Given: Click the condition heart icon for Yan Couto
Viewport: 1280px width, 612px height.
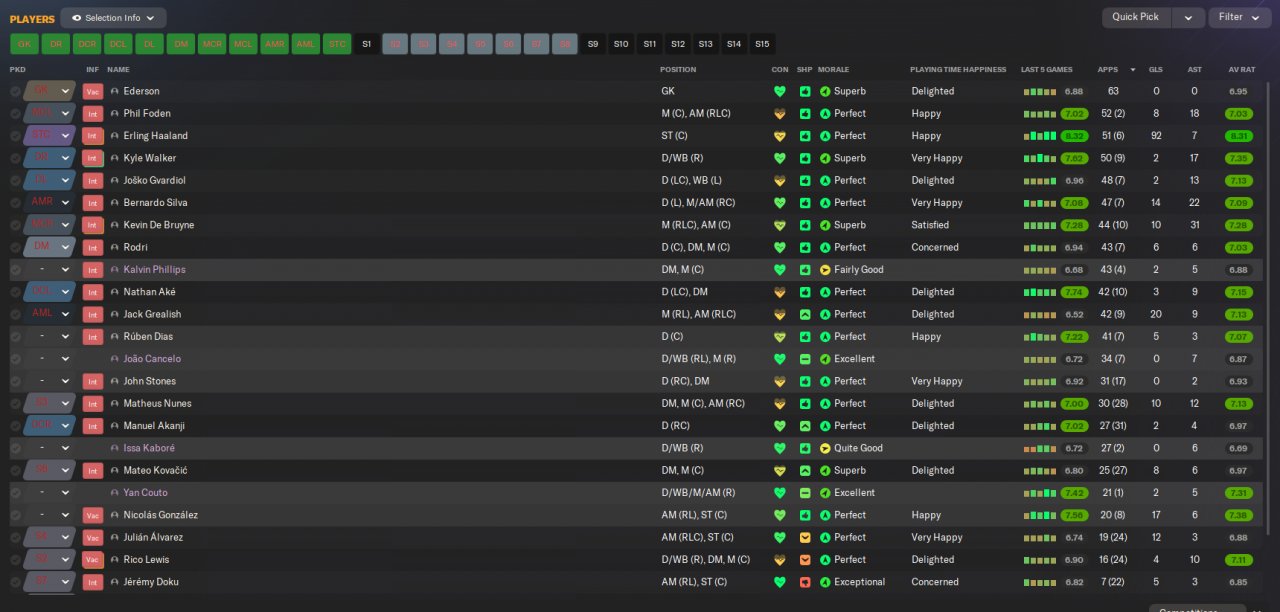Looking at the screenshot, I should pyautogui.click(x=780, y=493).
